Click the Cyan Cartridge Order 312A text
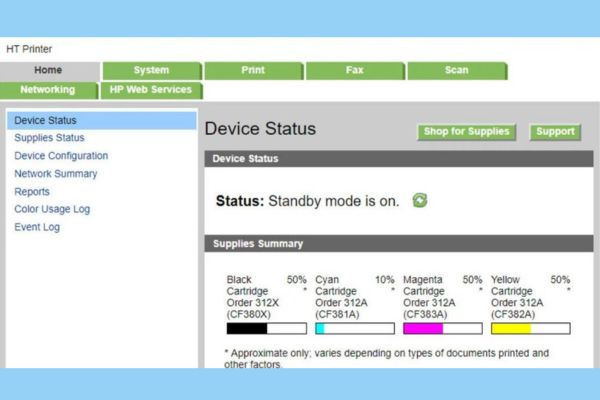Screen dimensions: 600x400 pos(341,297)
